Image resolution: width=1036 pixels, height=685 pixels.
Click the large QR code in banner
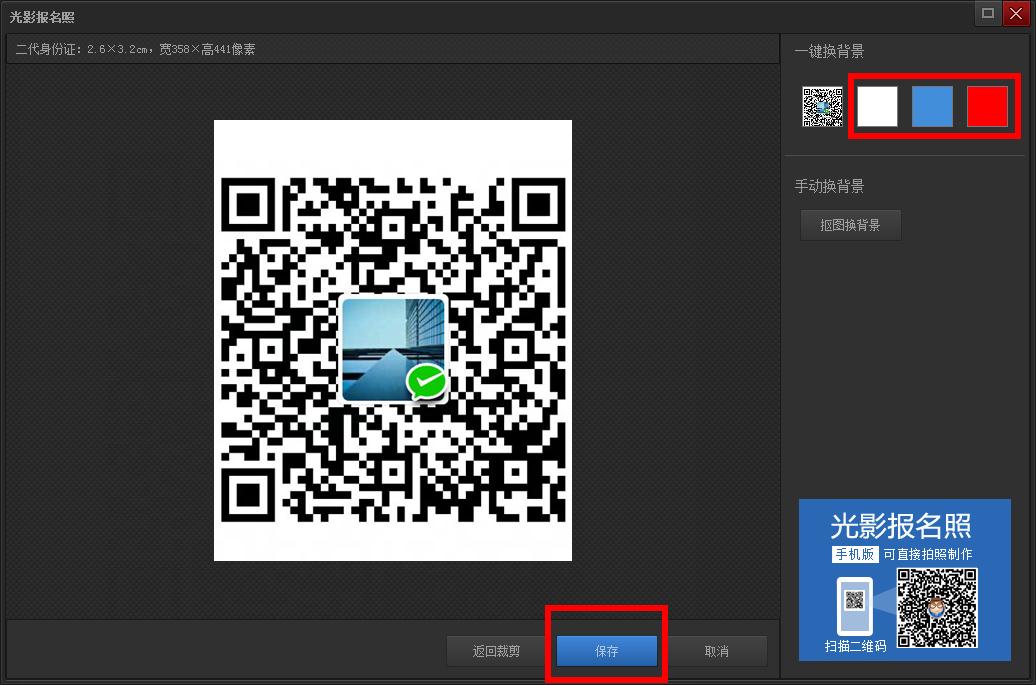click(937, 608)
